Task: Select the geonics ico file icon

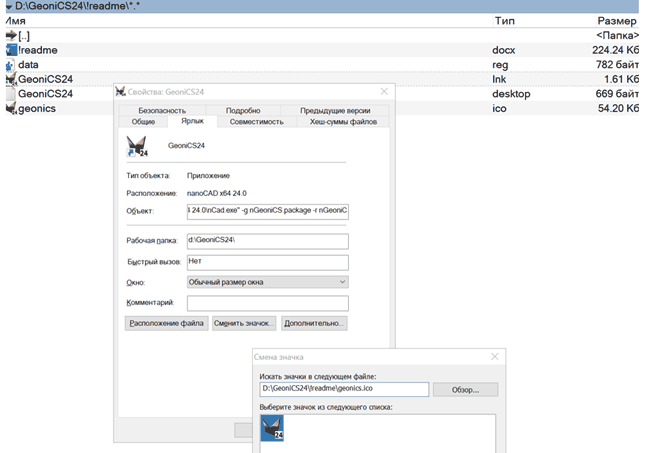Action: tap(11, 109)
